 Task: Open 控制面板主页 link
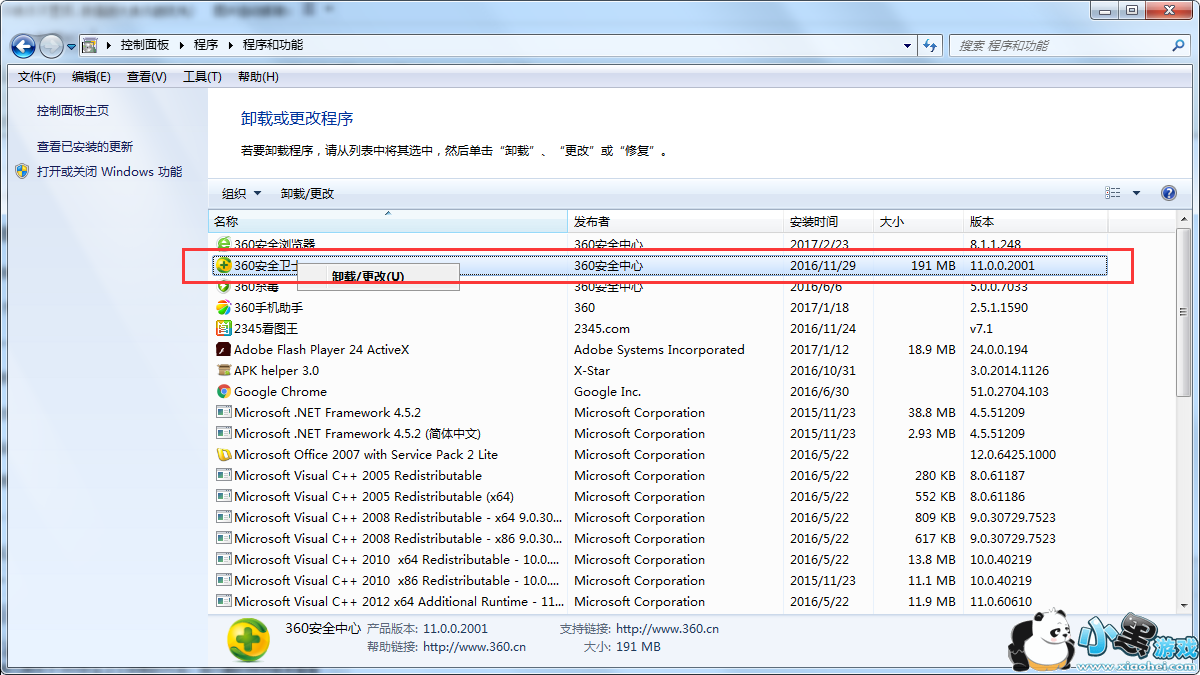tap(73, 111)
